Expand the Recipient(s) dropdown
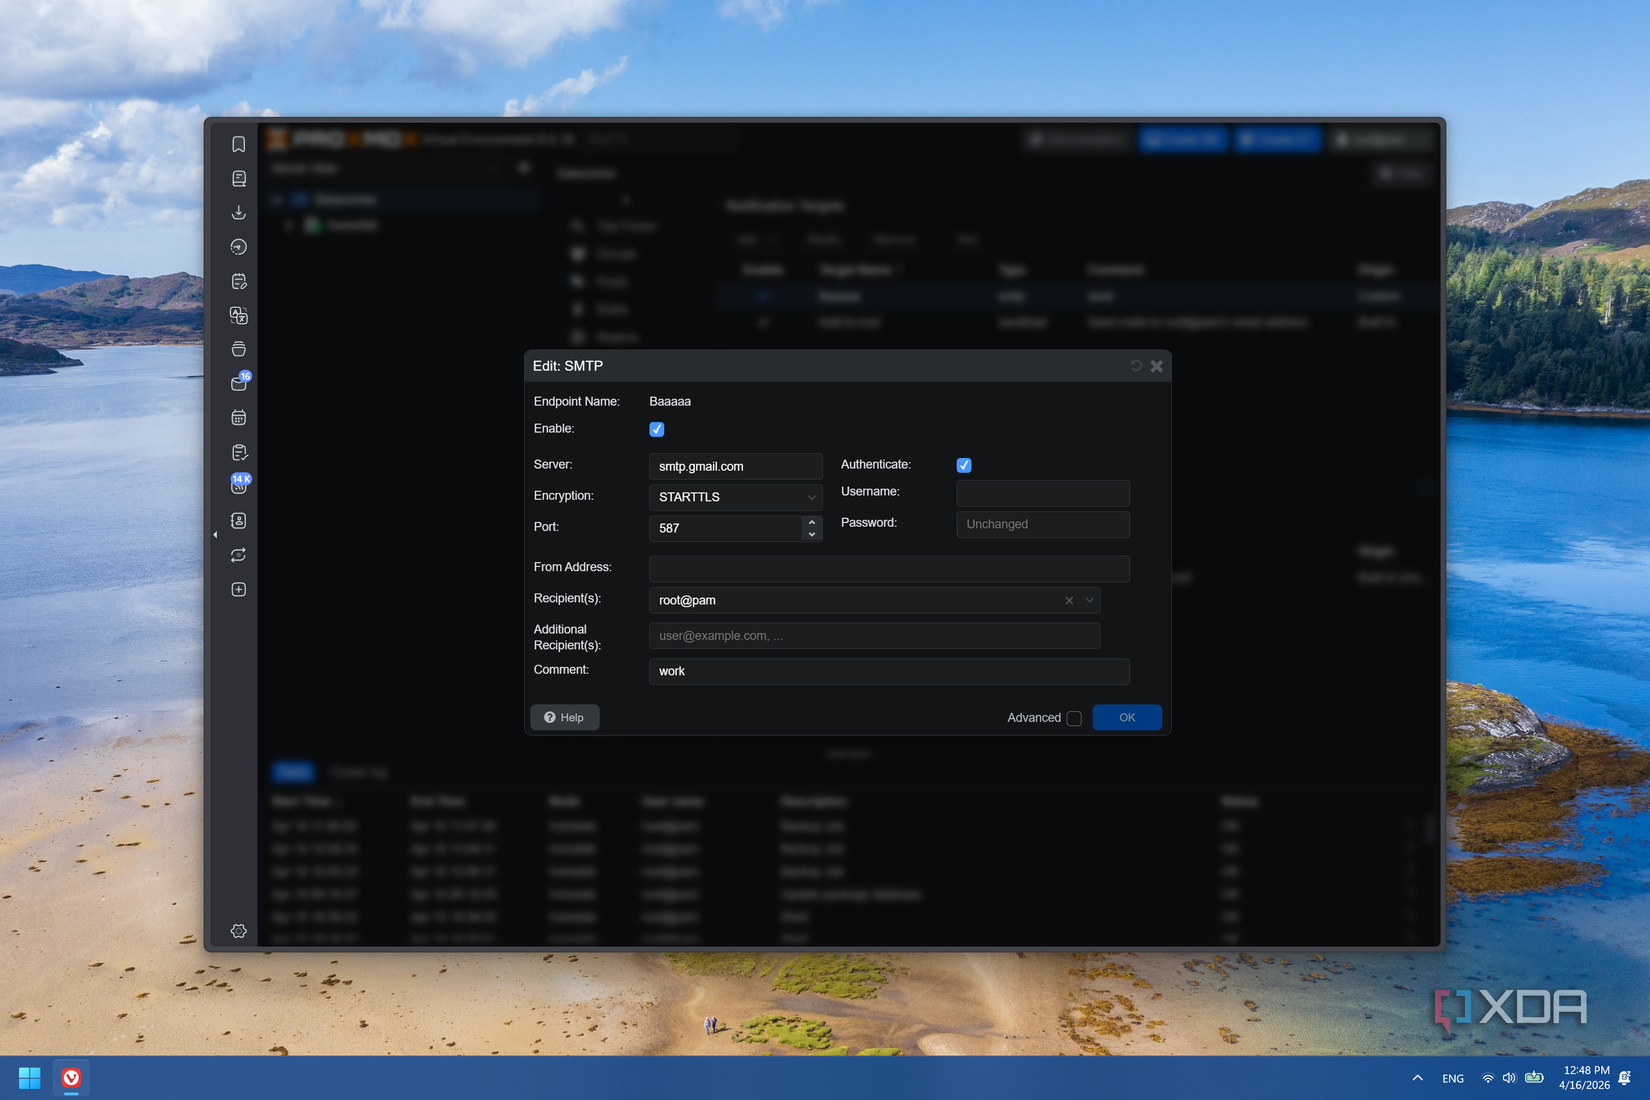This screenshot has height=1100, width=1650. (x=1089, y=600)
